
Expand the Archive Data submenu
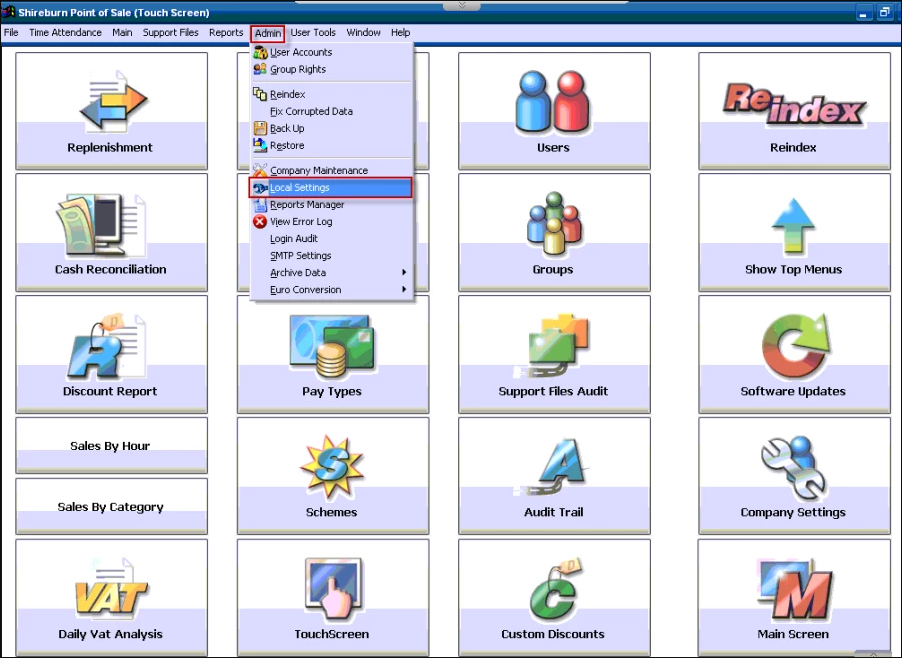pyautogui.click(x=332, y=273)
